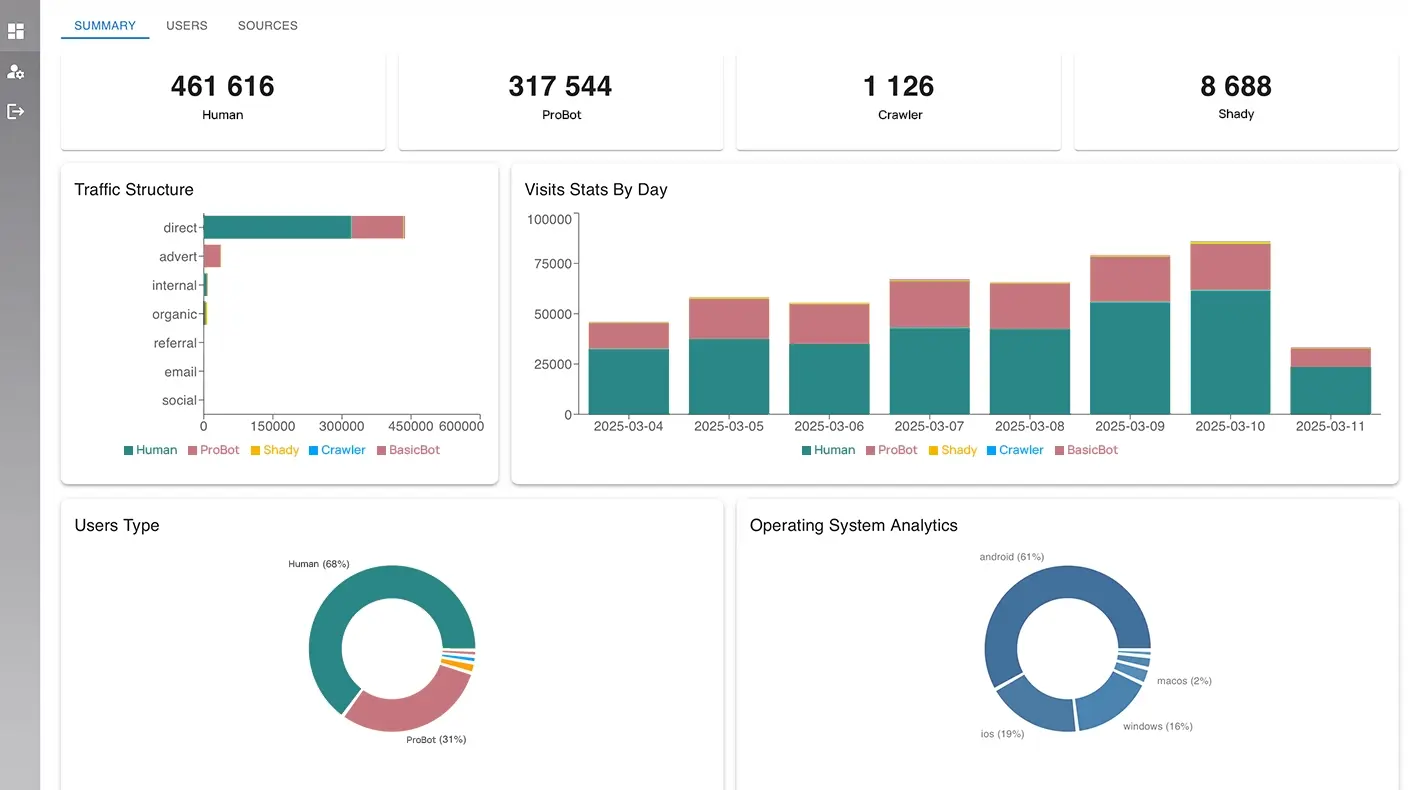The height and width of the screenshot is (790, 1408).
Task: Open the Shady card showing 8 688
Action: coord(1236,99)
